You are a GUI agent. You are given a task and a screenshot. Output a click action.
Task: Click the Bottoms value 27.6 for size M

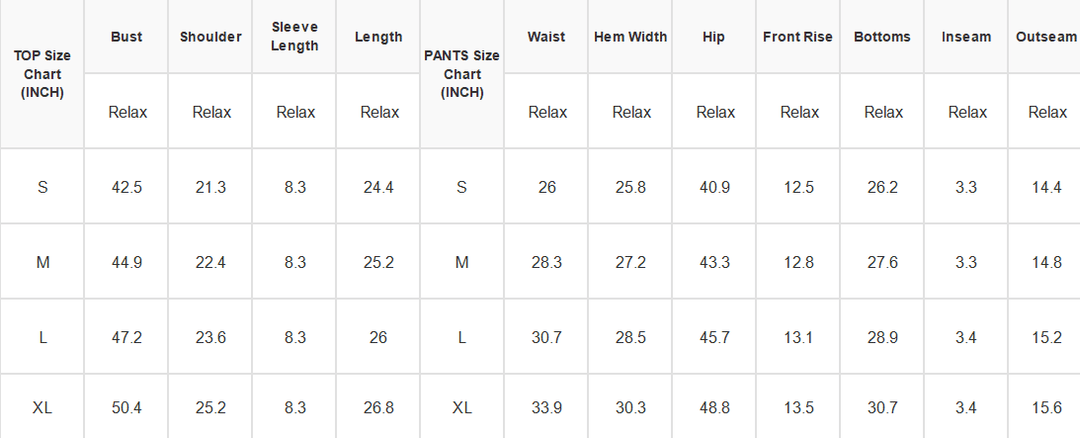tap(882, 262)
